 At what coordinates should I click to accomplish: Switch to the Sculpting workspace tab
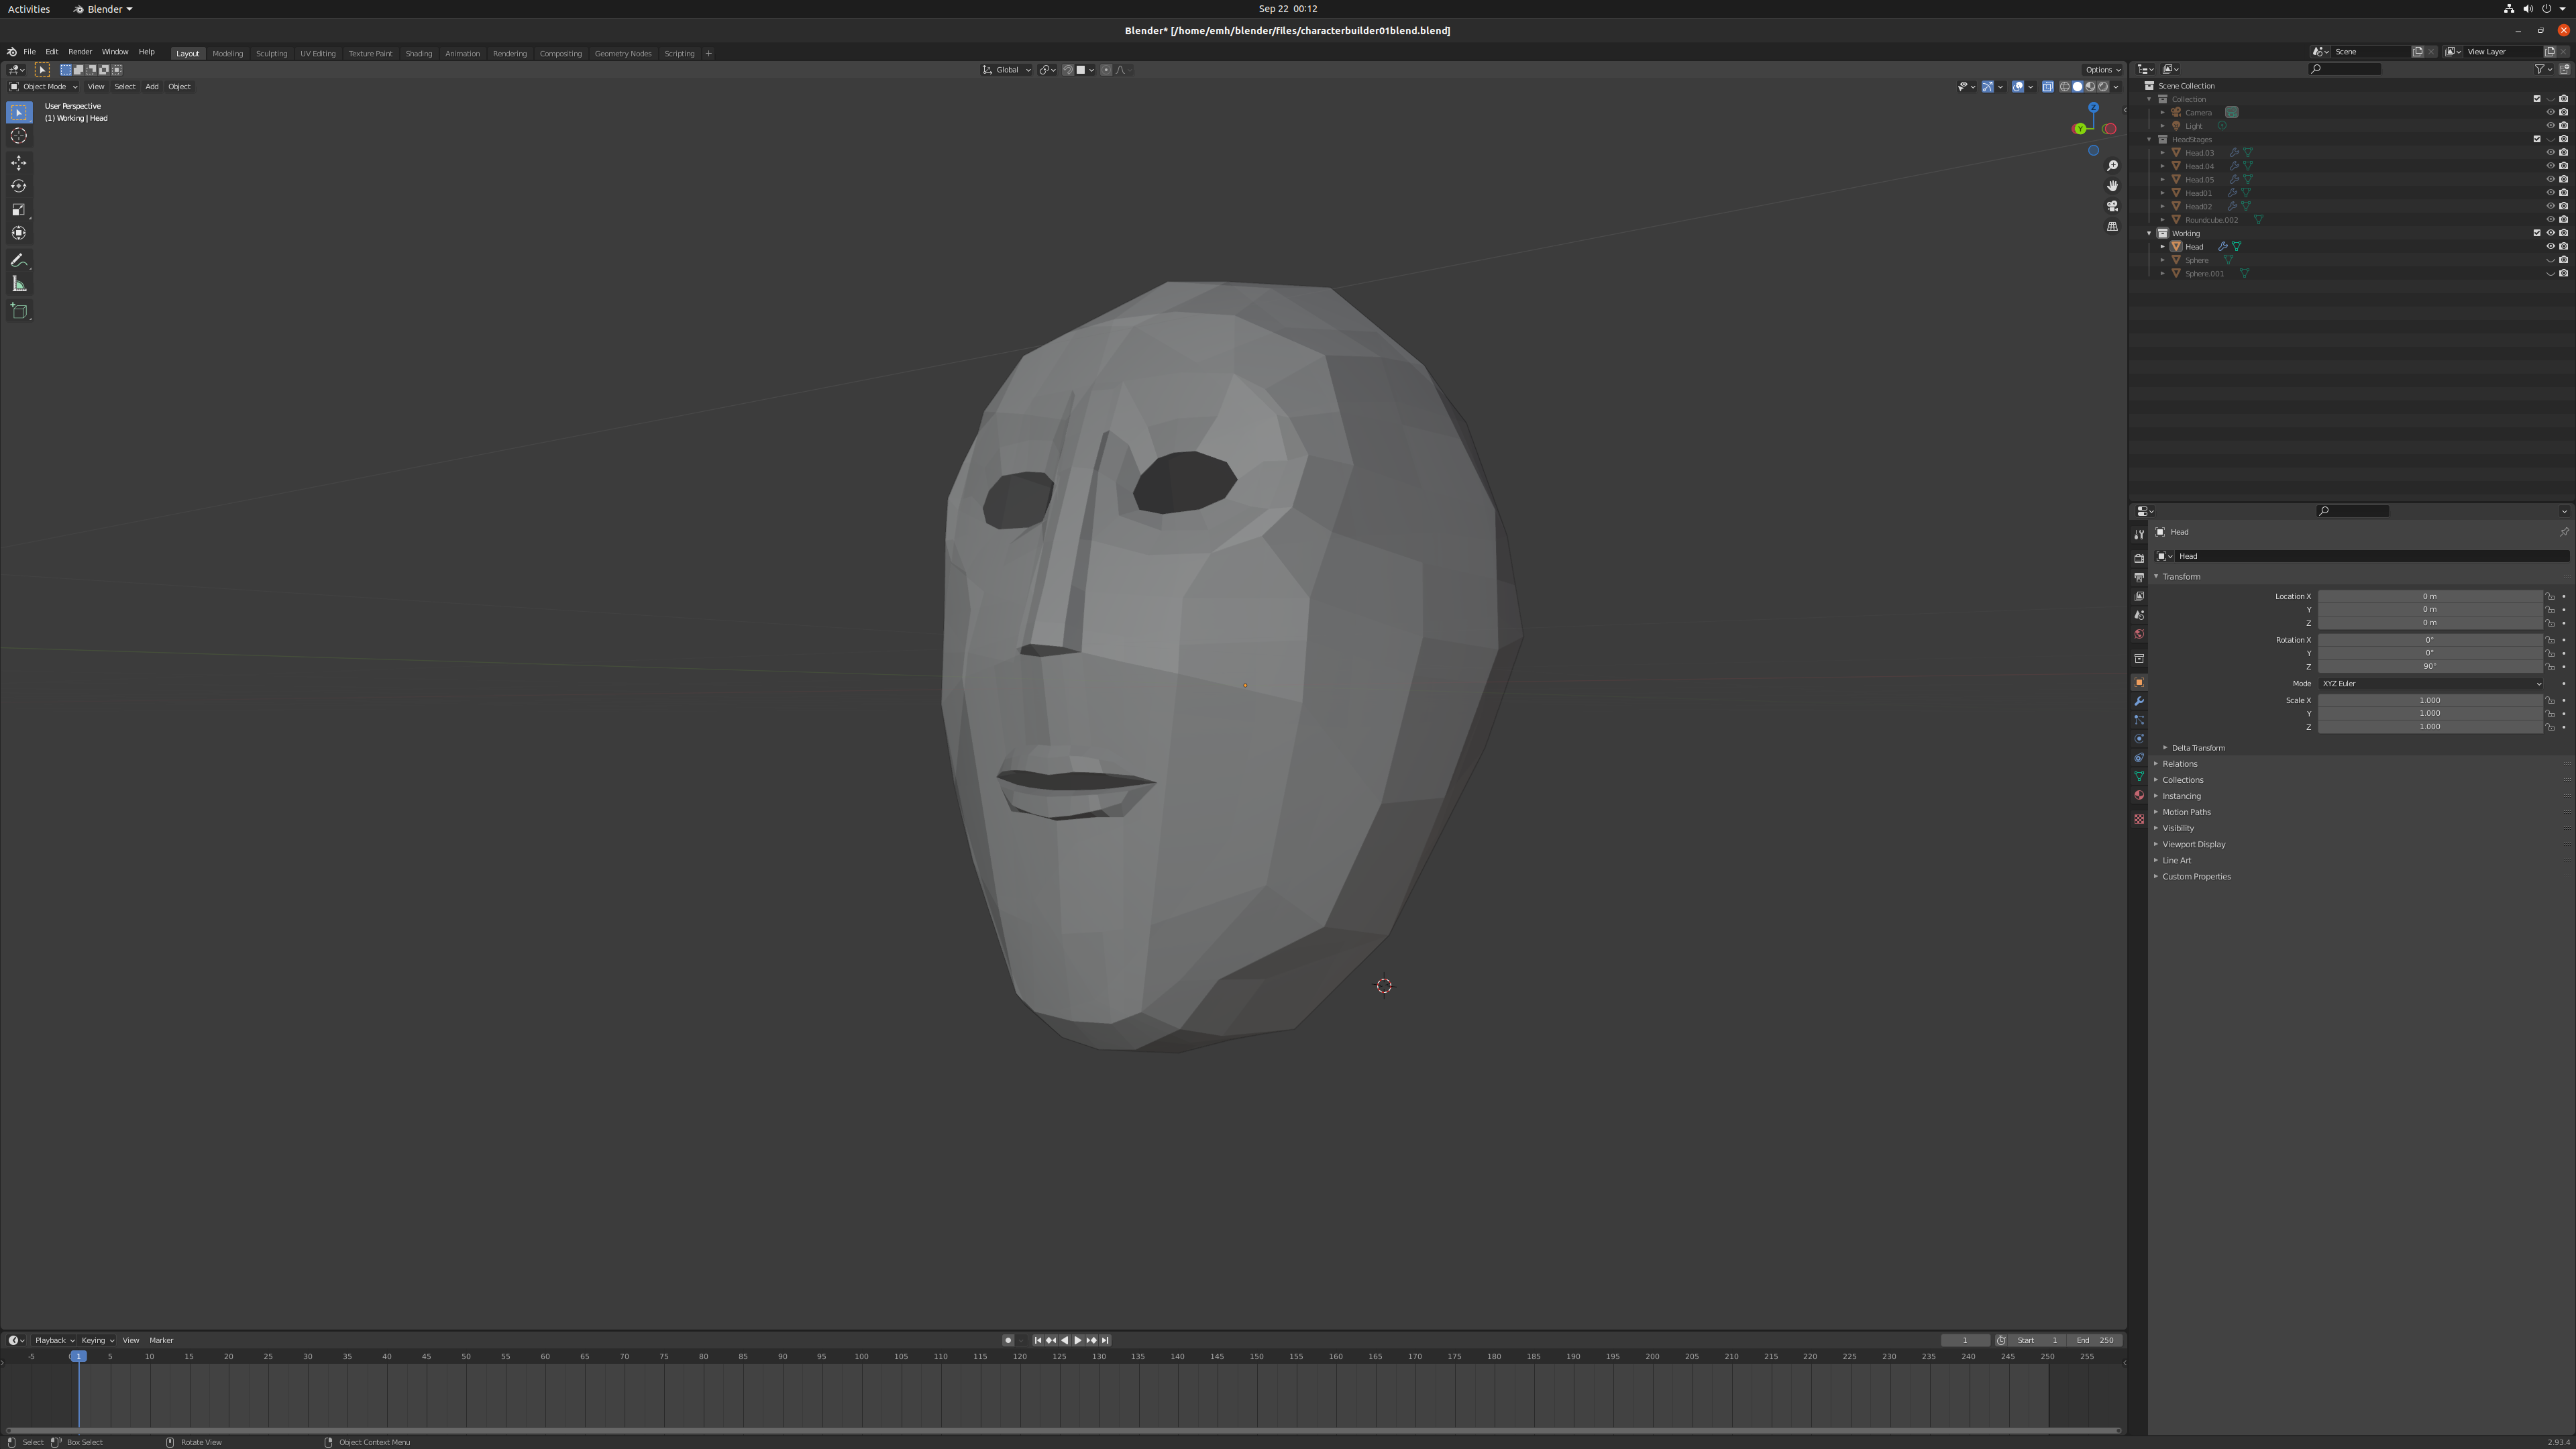tap(271, 54)
